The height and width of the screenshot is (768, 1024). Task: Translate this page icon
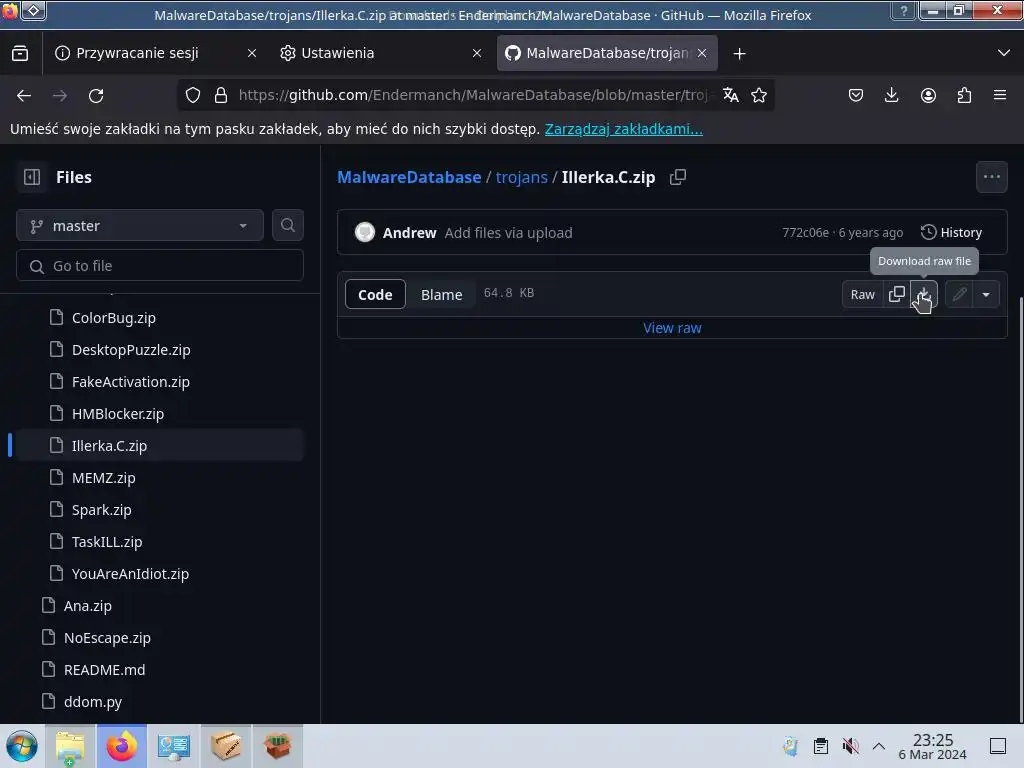click(x=731, y=95)
